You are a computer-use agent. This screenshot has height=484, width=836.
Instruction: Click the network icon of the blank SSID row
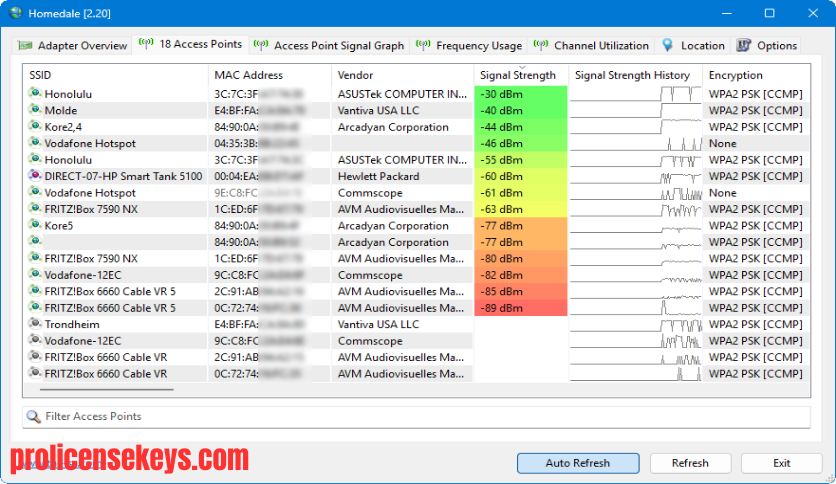tap(35, 241)
